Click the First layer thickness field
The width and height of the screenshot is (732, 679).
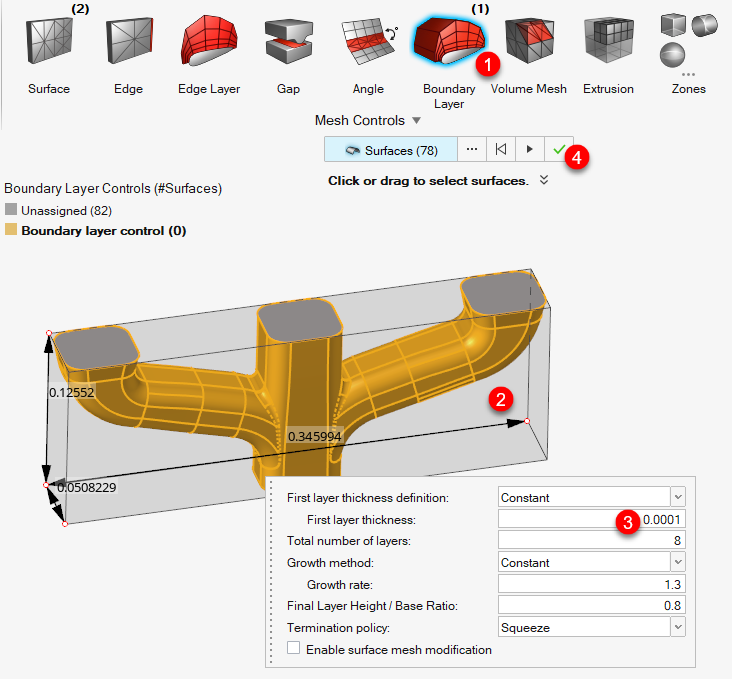click(591, 519)
